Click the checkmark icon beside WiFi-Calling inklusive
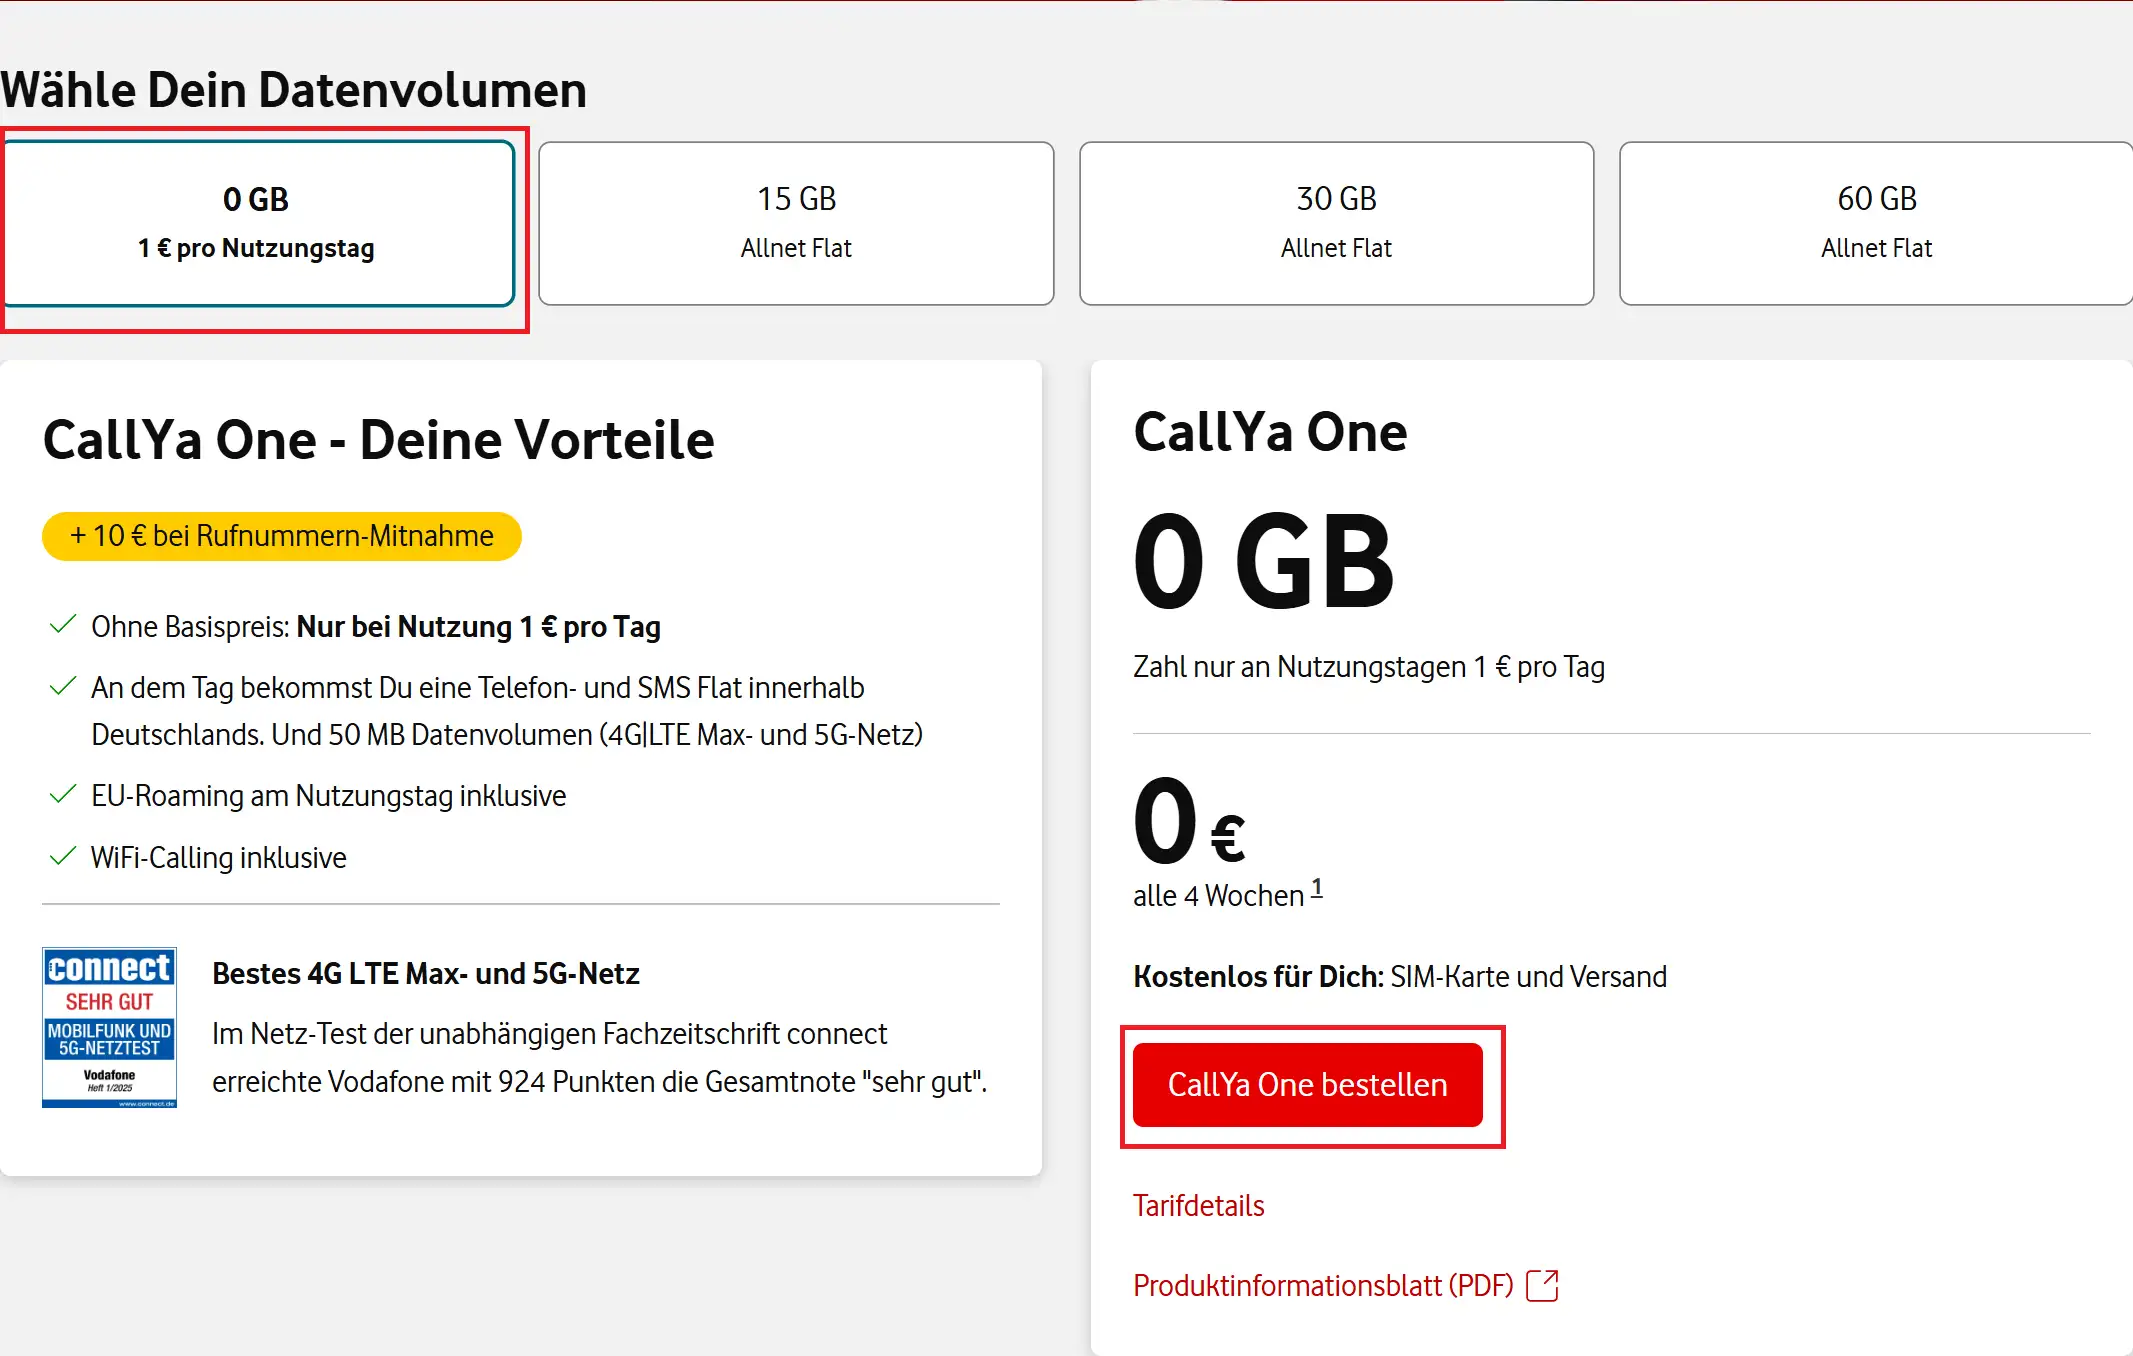Screen dimensions: 2133x1356 (63, 857)
